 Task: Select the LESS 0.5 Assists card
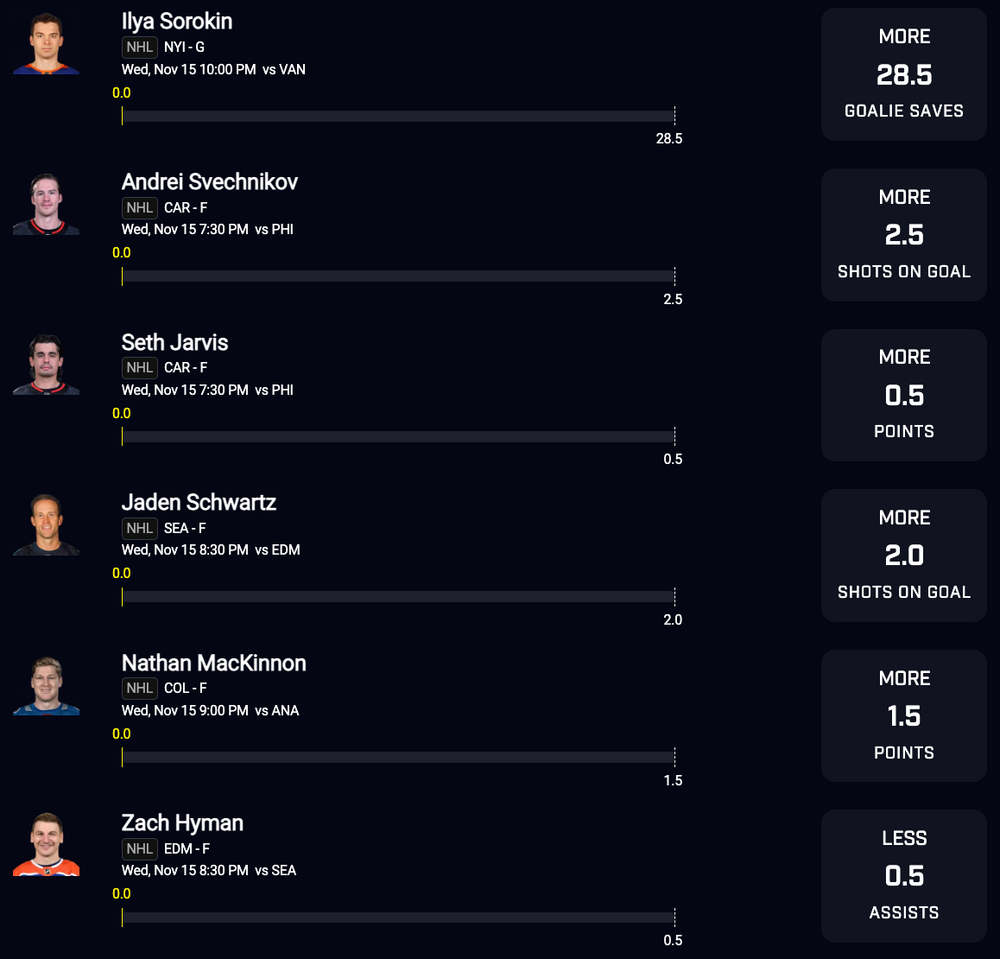[x=904, y=876]
